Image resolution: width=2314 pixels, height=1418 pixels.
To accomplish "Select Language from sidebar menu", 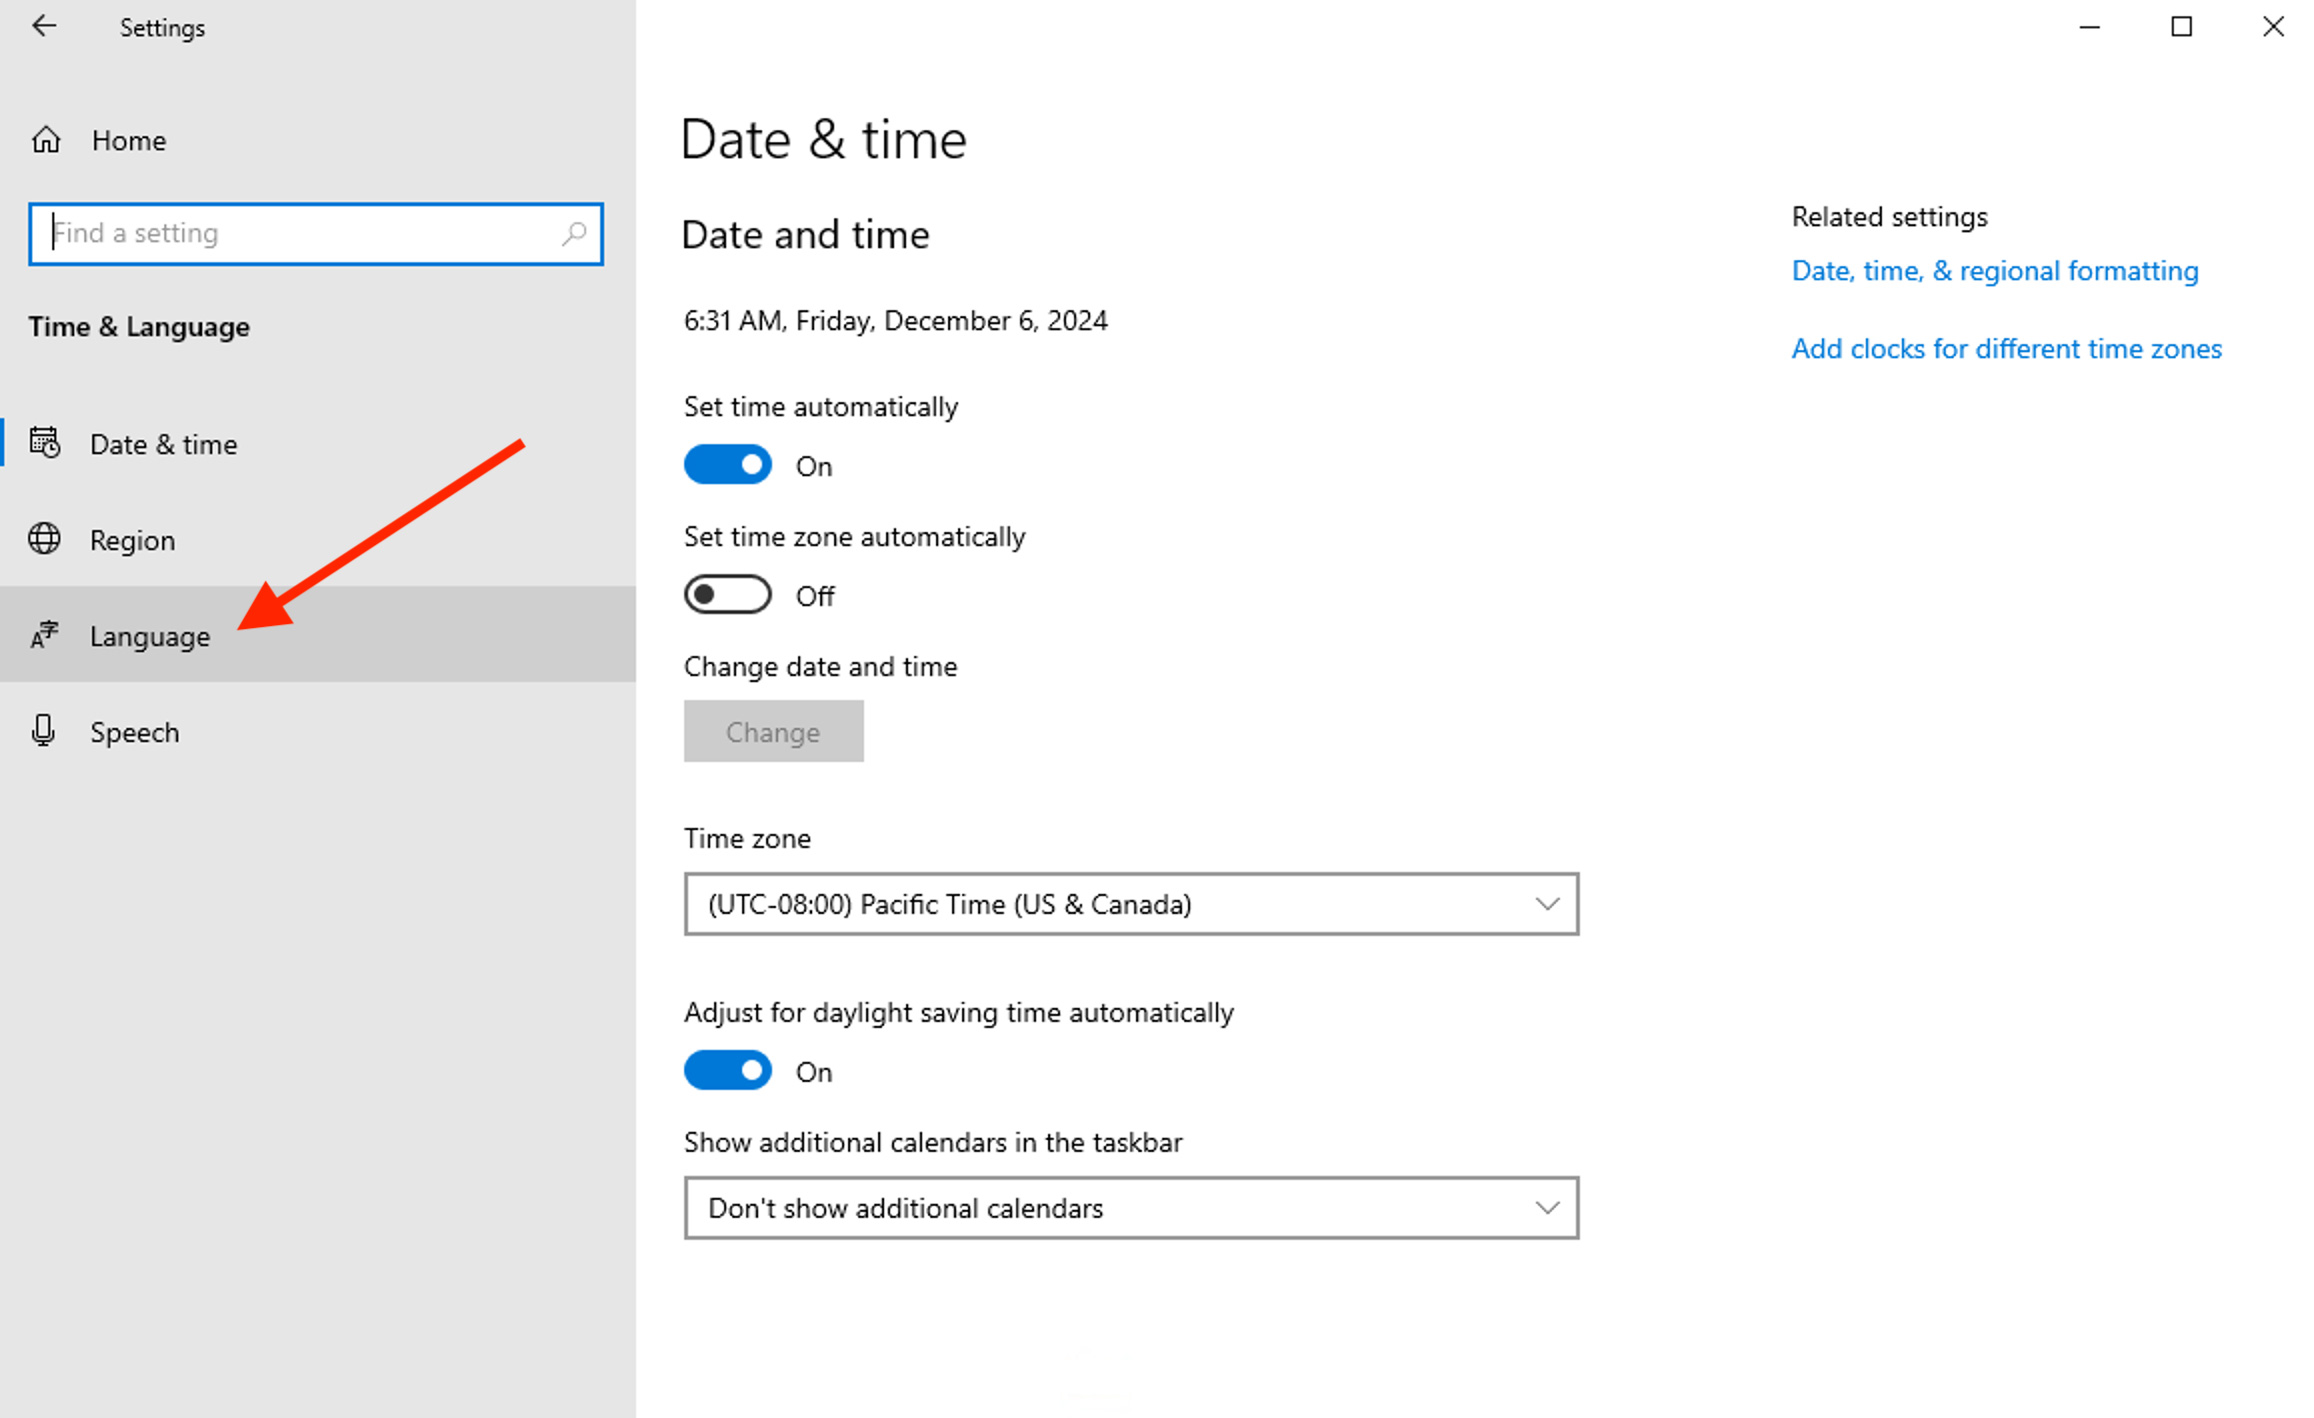I will pos(150,635).
